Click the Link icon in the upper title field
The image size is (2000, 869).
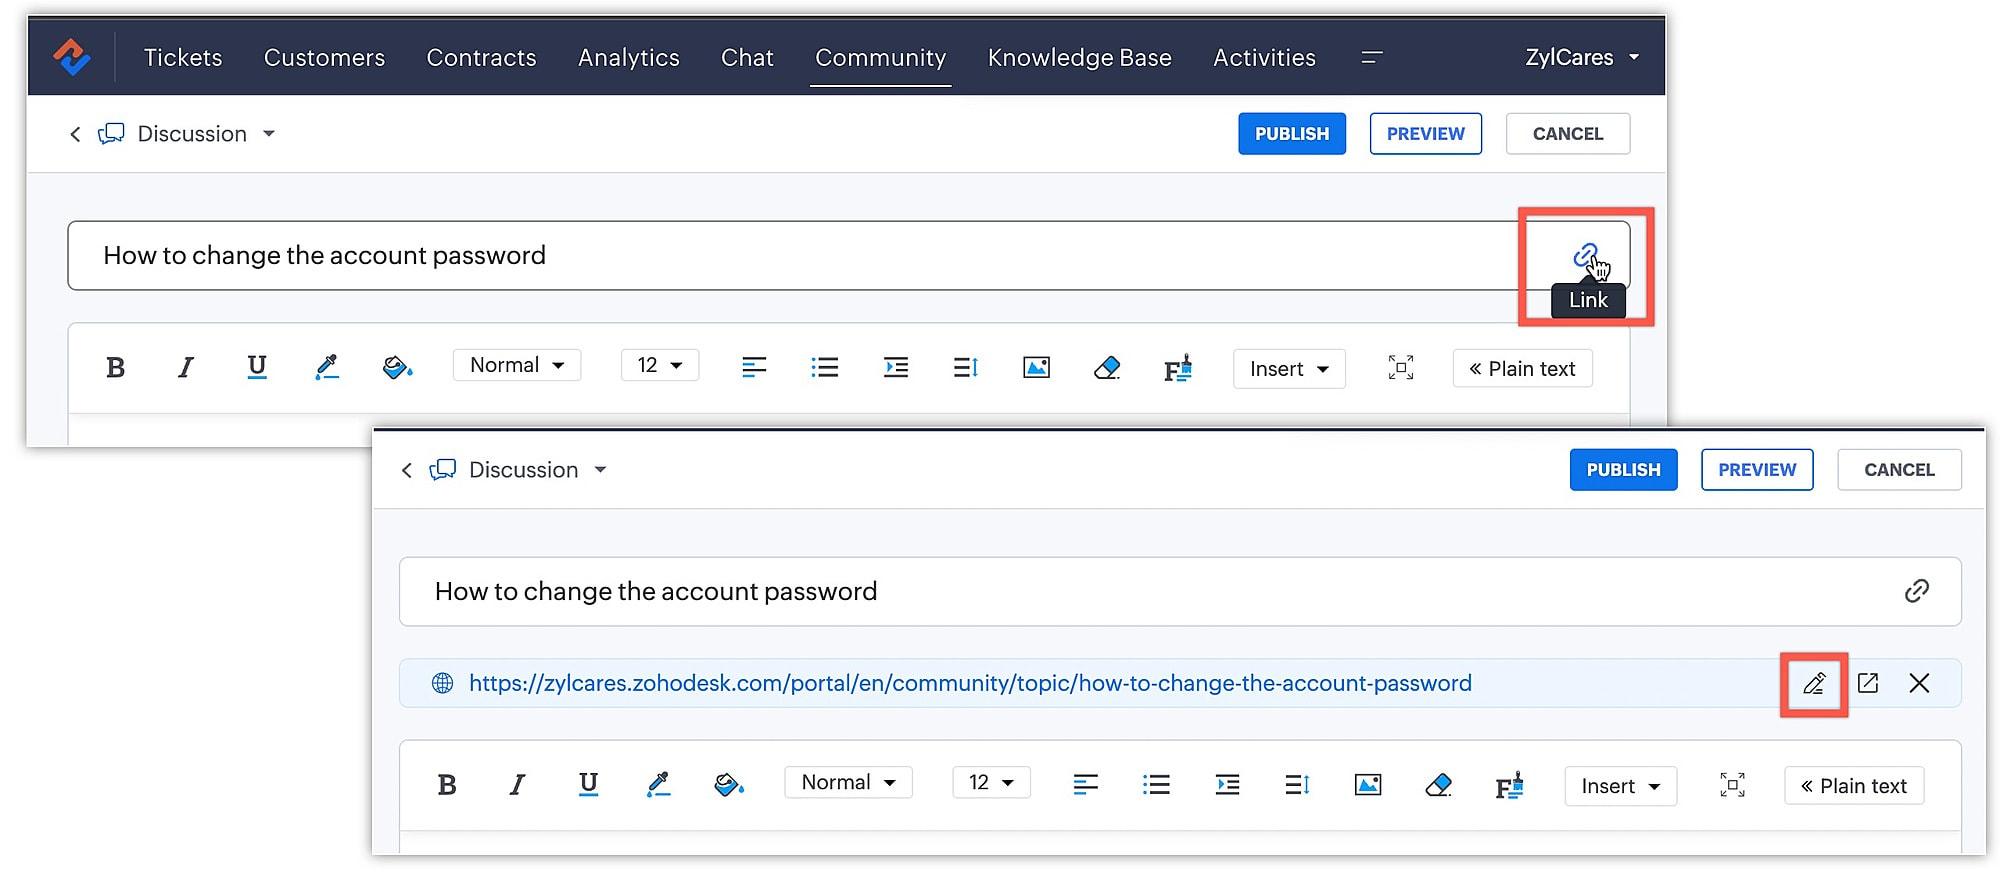[1585, 256]
